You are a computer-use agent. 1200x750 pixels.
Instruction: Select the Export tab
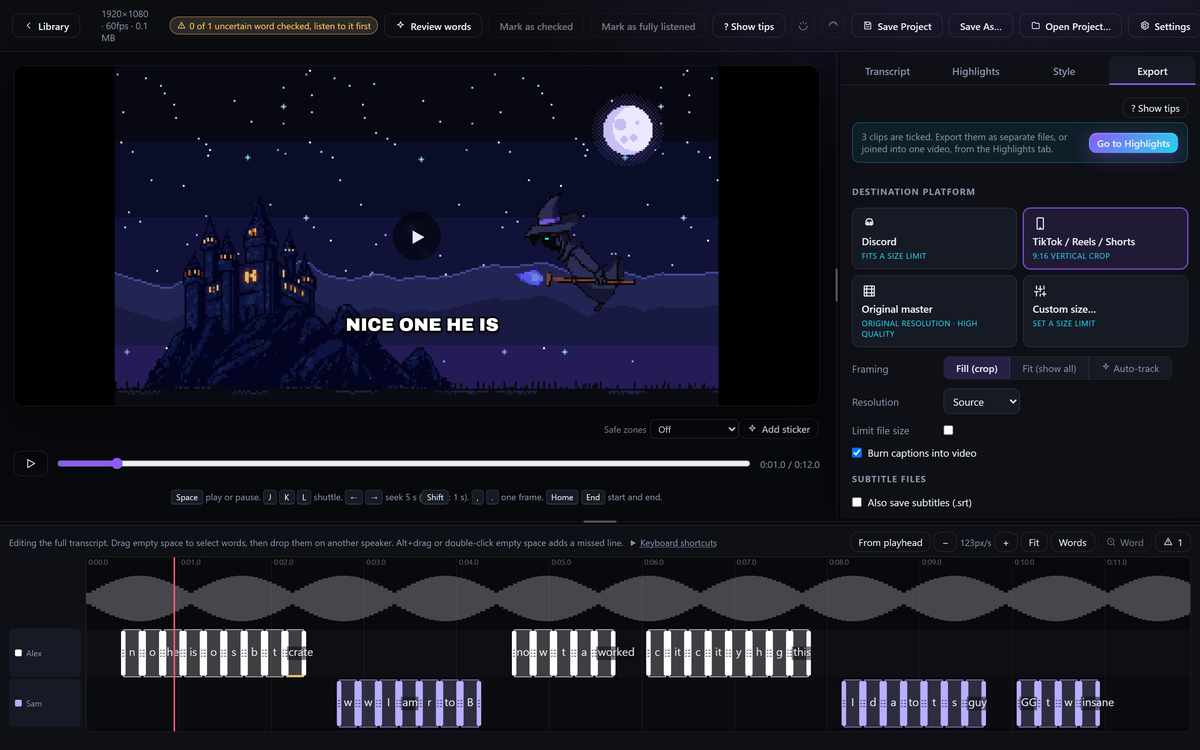[x=1152, y=71]
